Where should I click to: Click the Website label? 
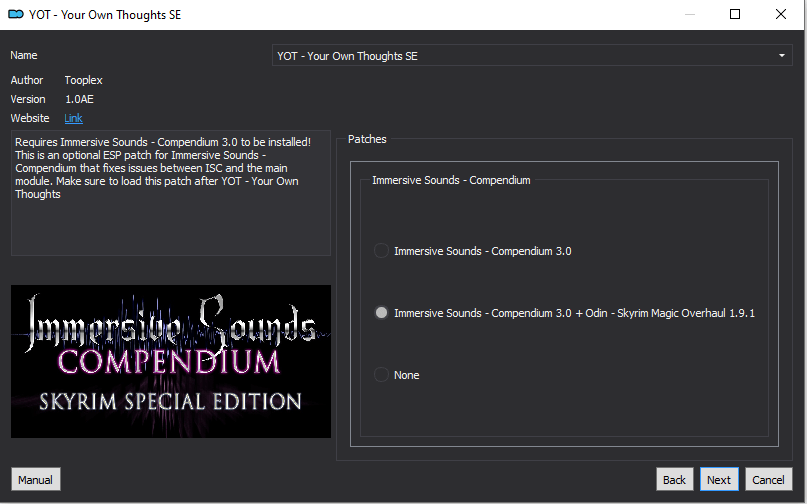click(30, 118)
